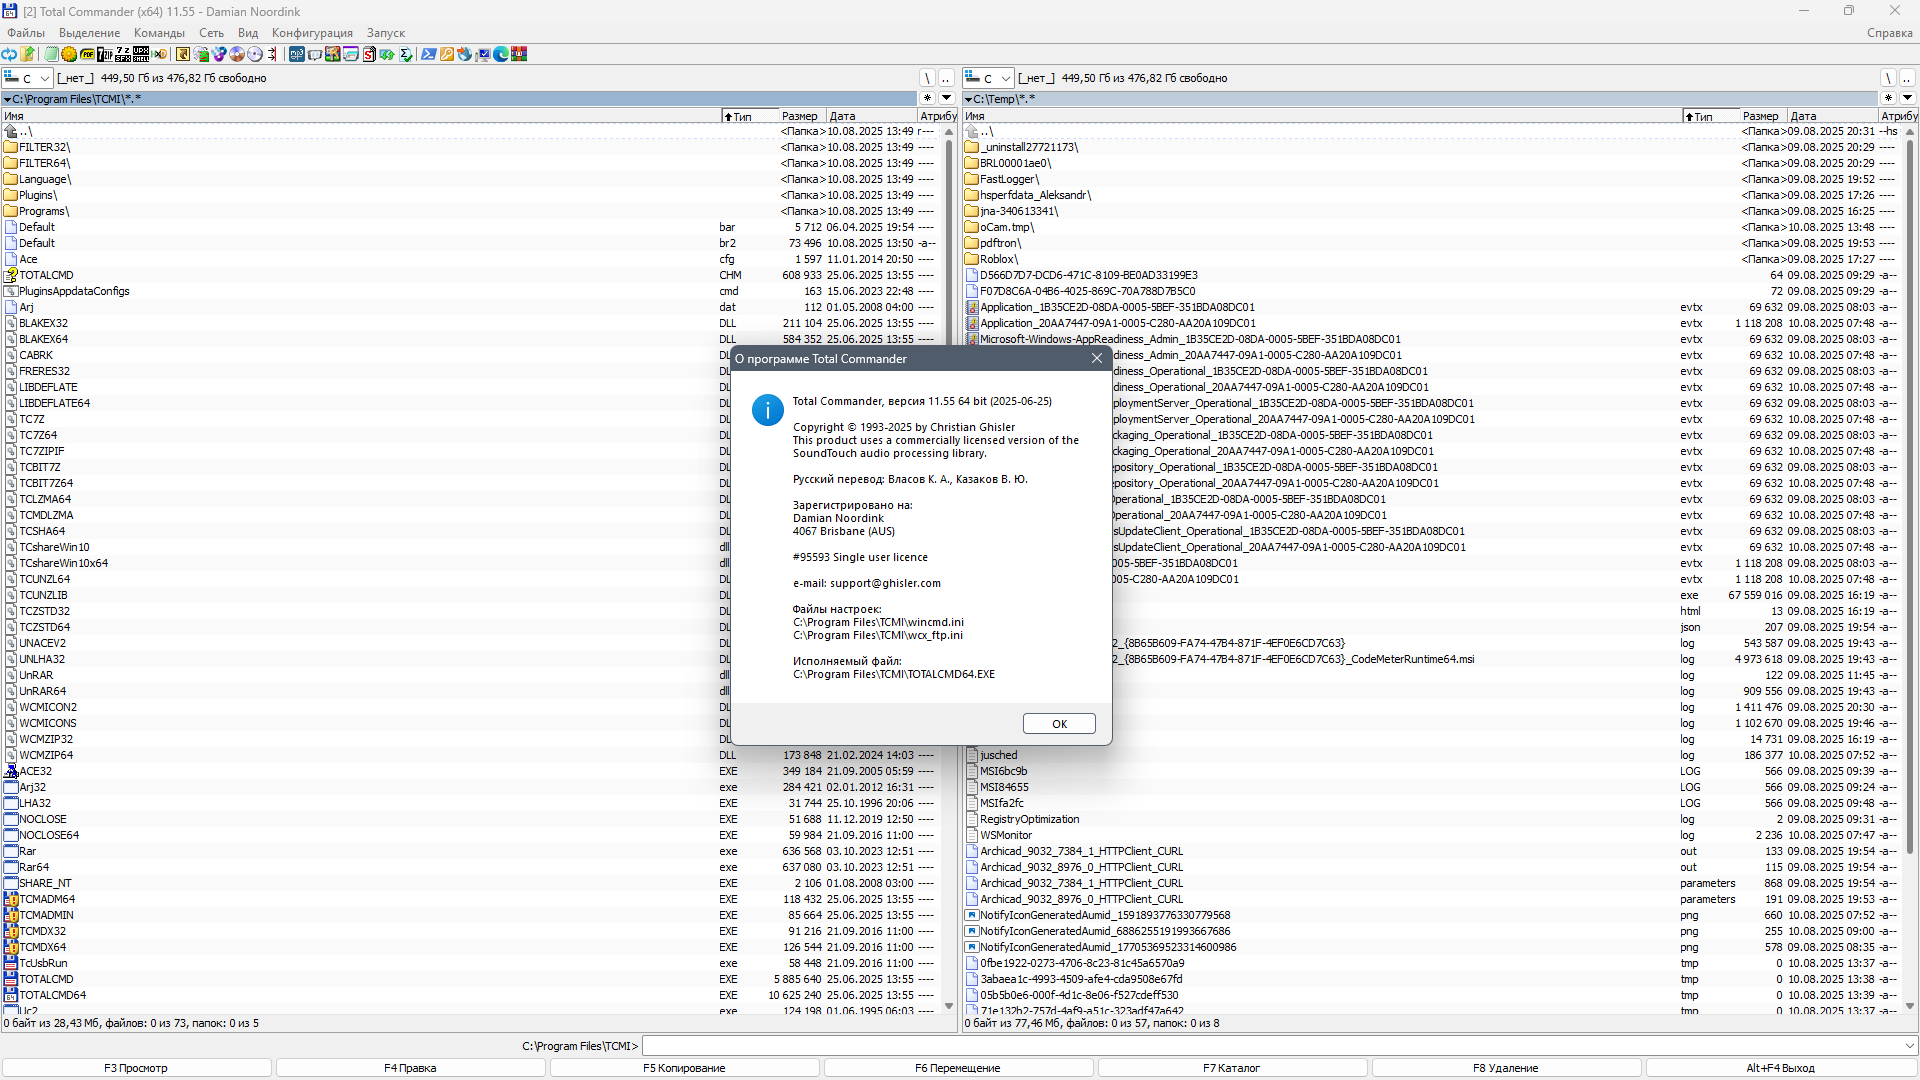This screenshot has height=1080, width=1920.
Task: Click F3 Просмотр button
Action: (136, 1068)
